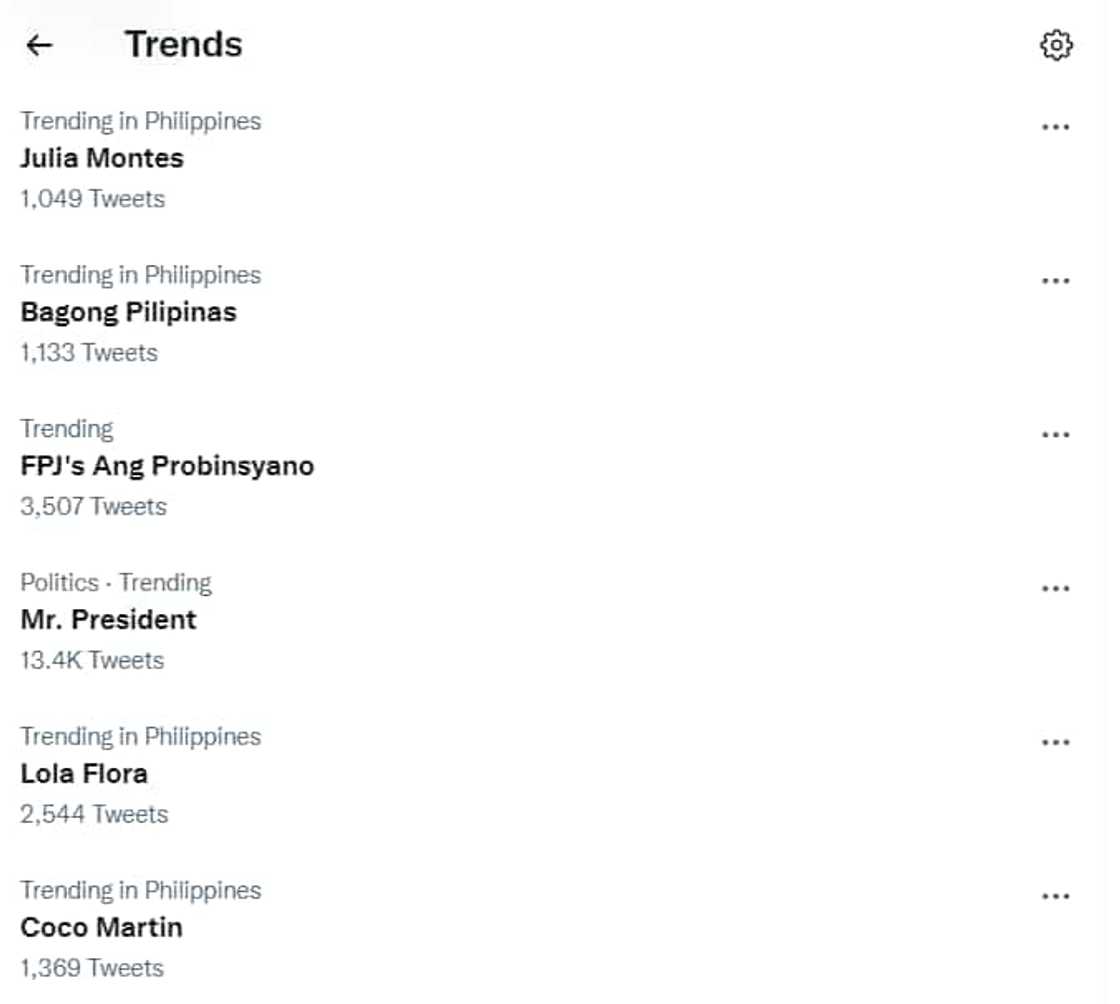The image size is (1120, 1004).
Task: Open the Julia Montes trending topic
Action: [x=102, y=158]
